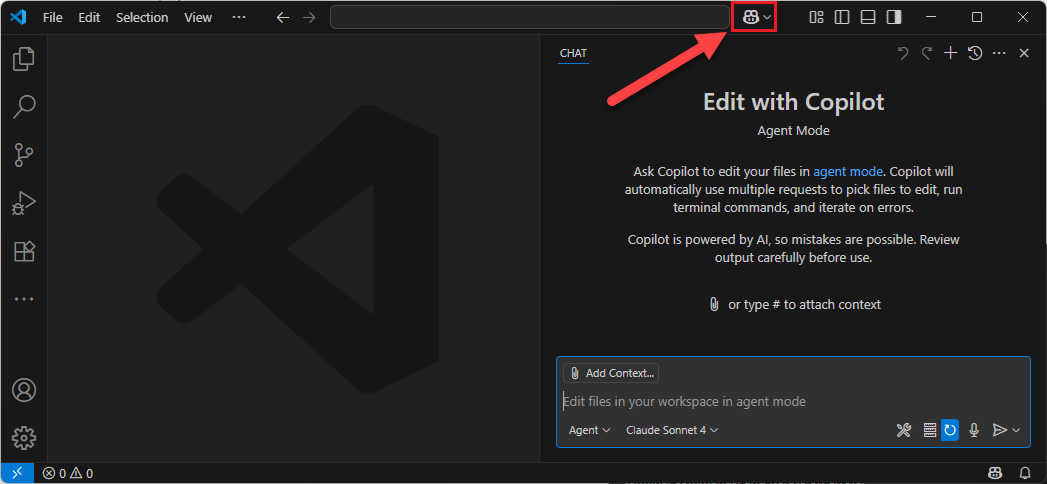The width and height of the screenshot is (1047, 484).
Task: Start voice chat with microphone icon
Action: point(973,430)
